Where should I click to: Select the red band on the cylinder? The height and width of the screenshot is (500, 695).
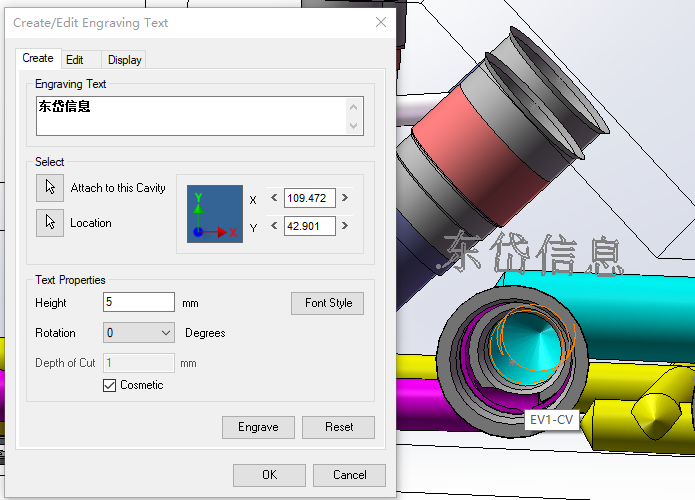(483, 155)
